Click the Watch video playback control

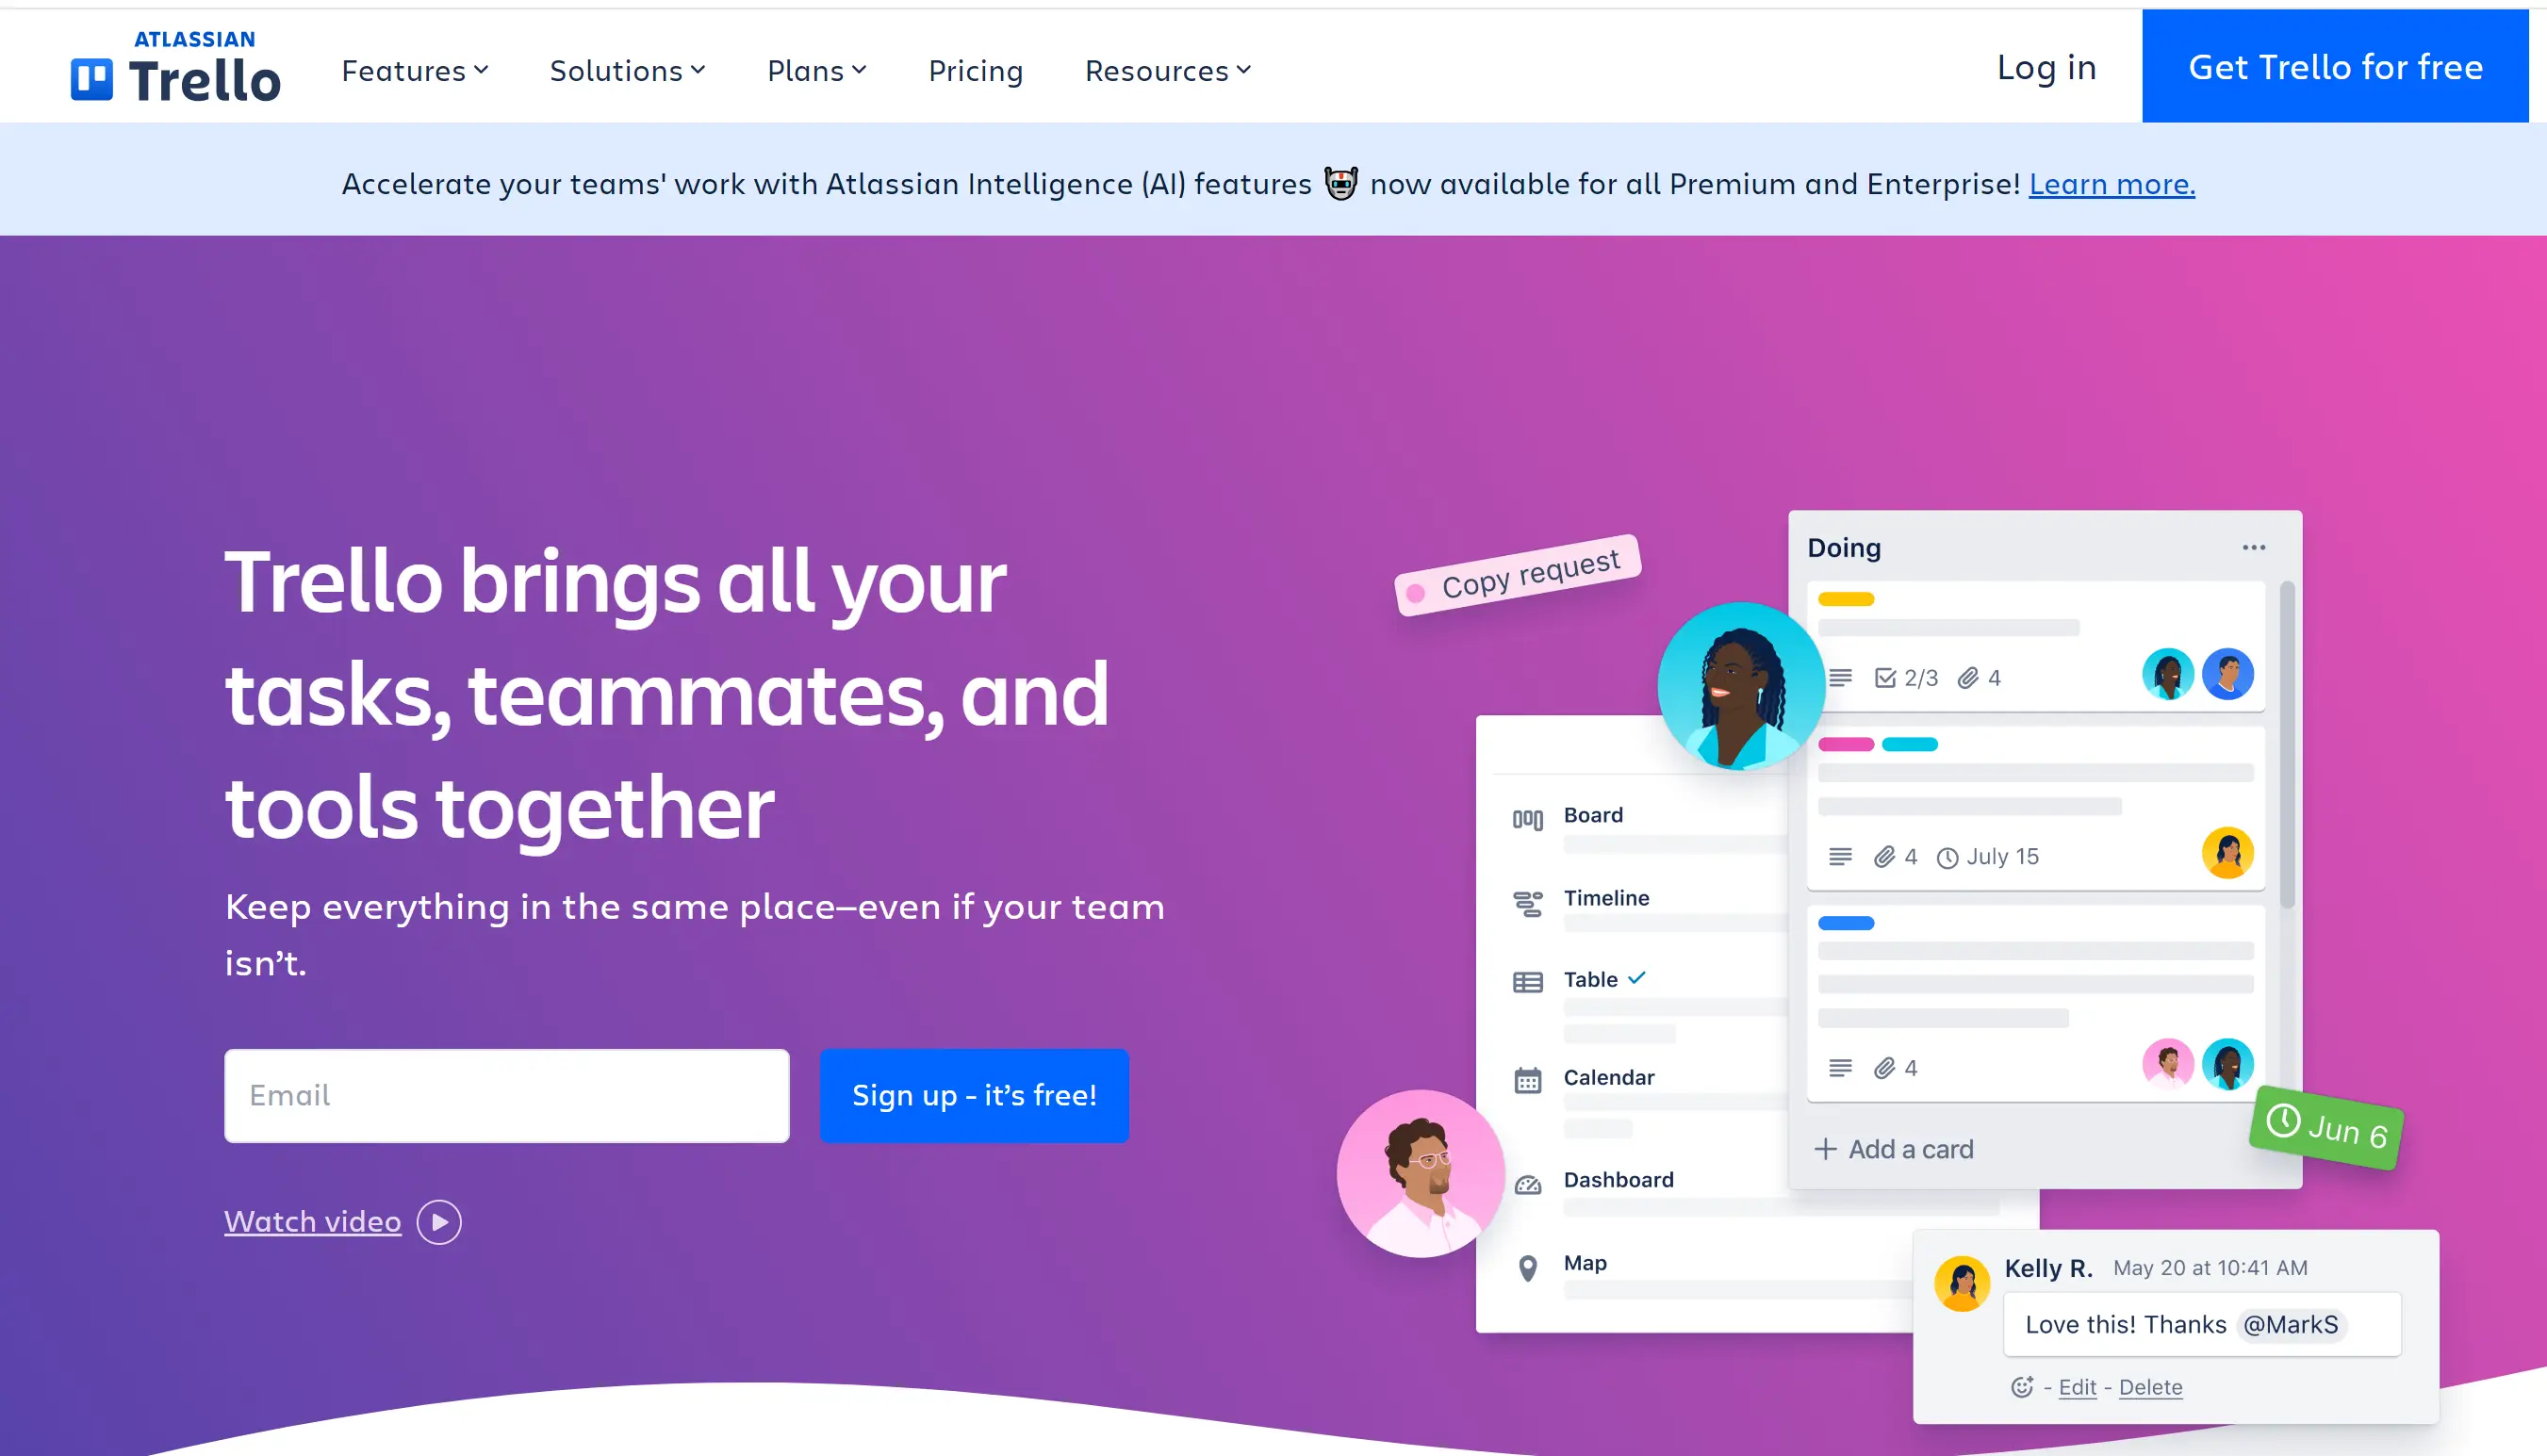coord(439,1221)
